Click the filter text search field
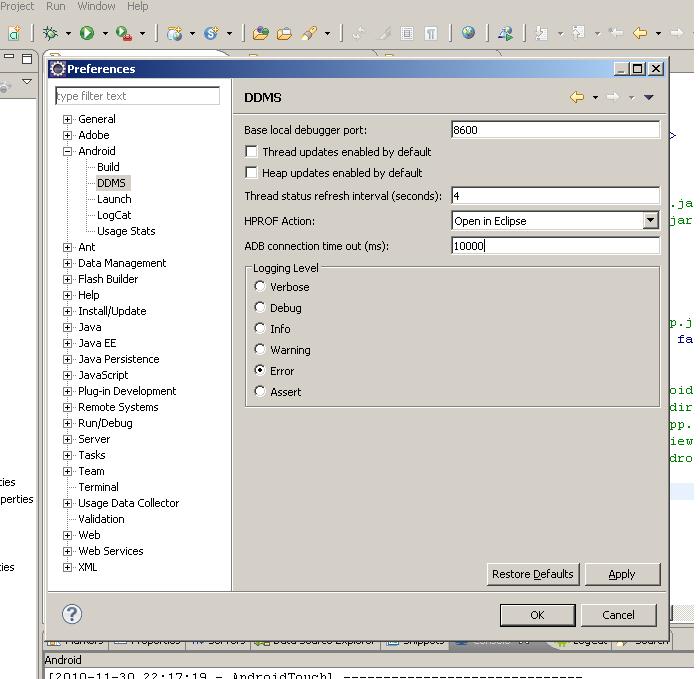The width and height of the screenshot is (700, 679). [x=138, y=96]
